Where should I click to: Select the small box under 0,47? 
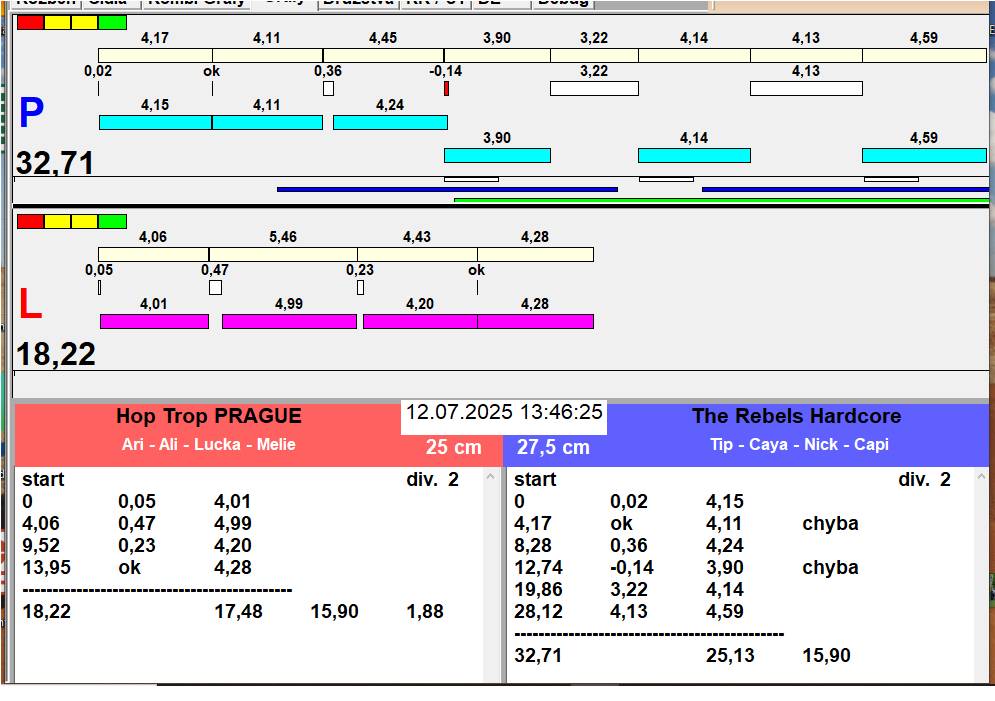215,287
